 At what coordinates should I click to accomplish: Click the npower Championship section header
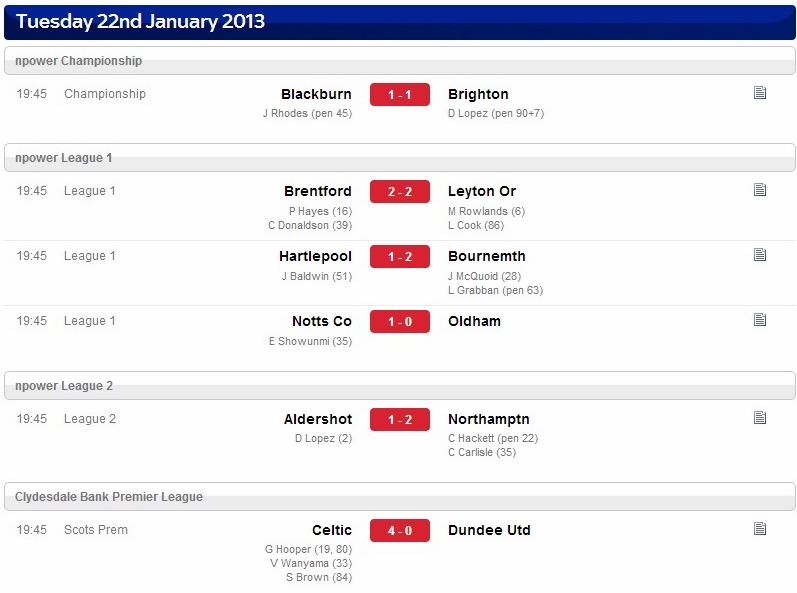[400, 61]
